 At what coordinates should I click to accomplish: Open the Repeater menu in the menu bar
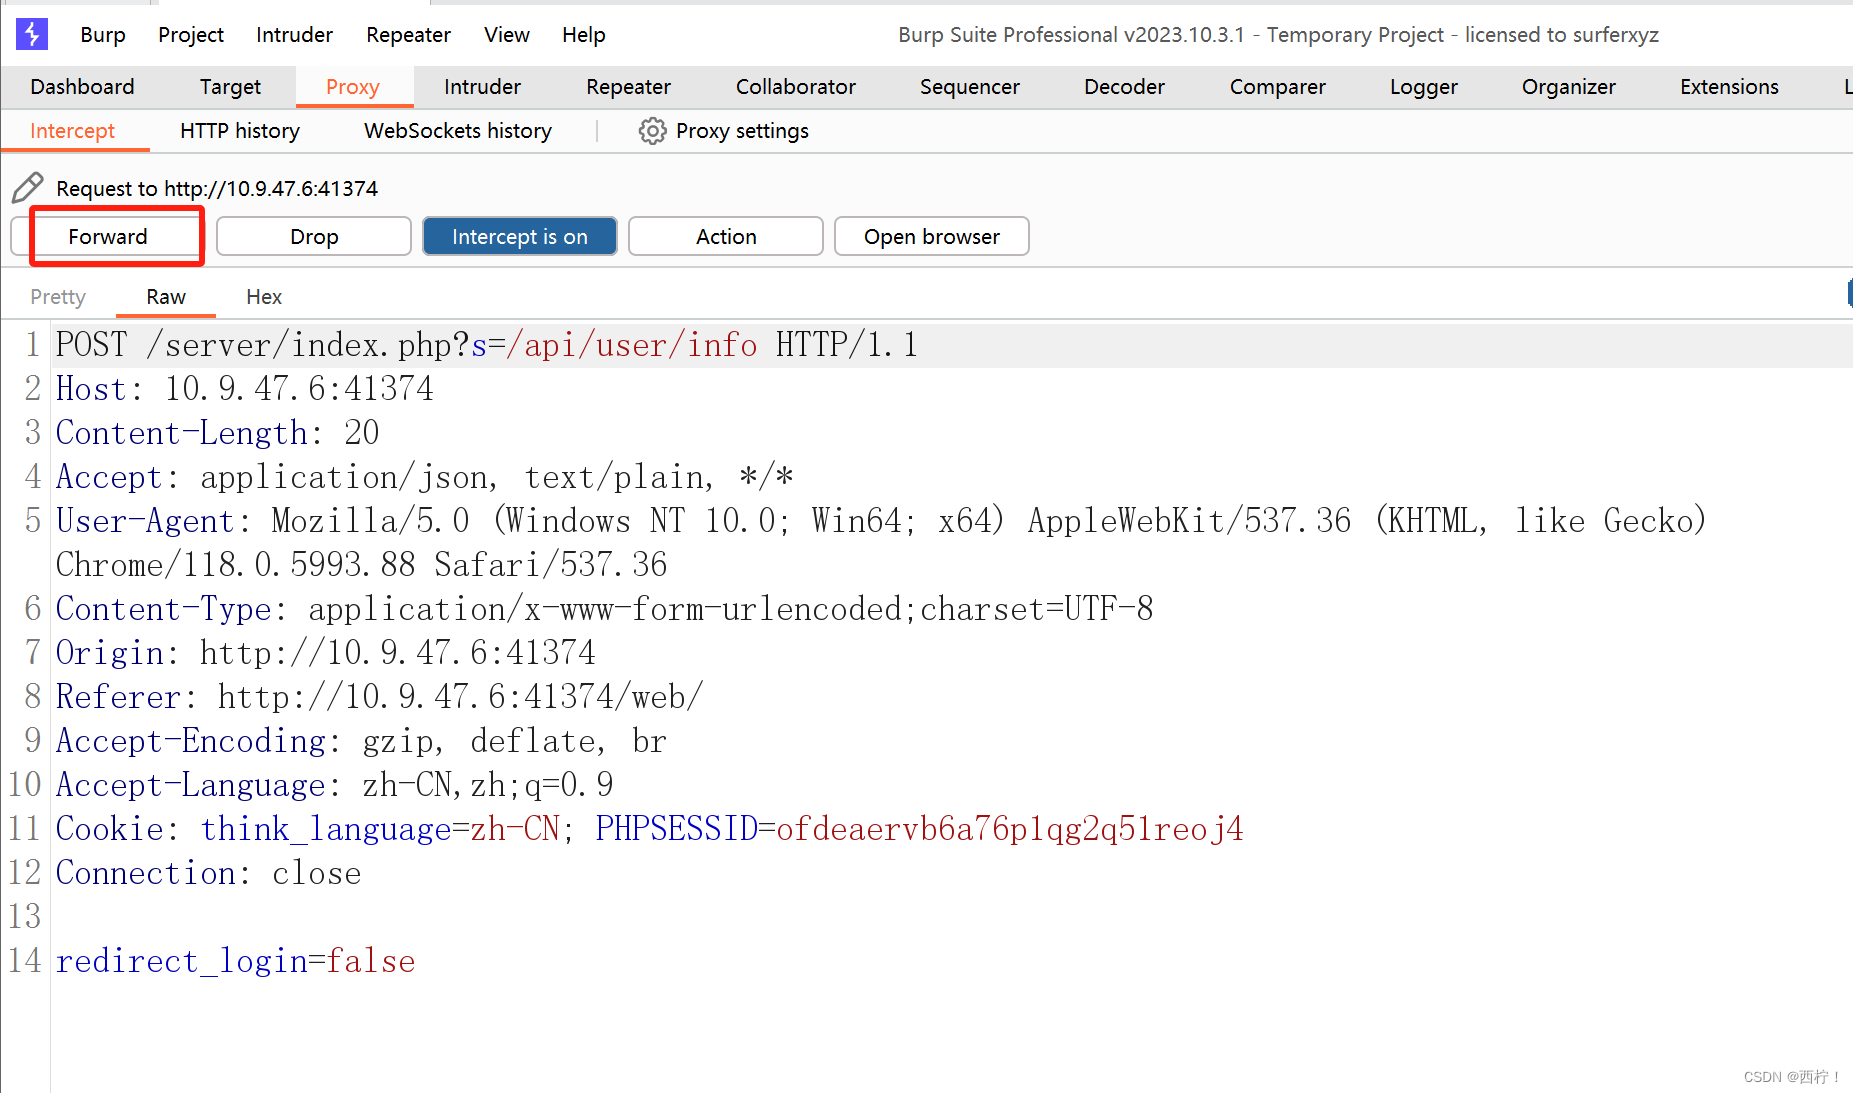[408, 34]
